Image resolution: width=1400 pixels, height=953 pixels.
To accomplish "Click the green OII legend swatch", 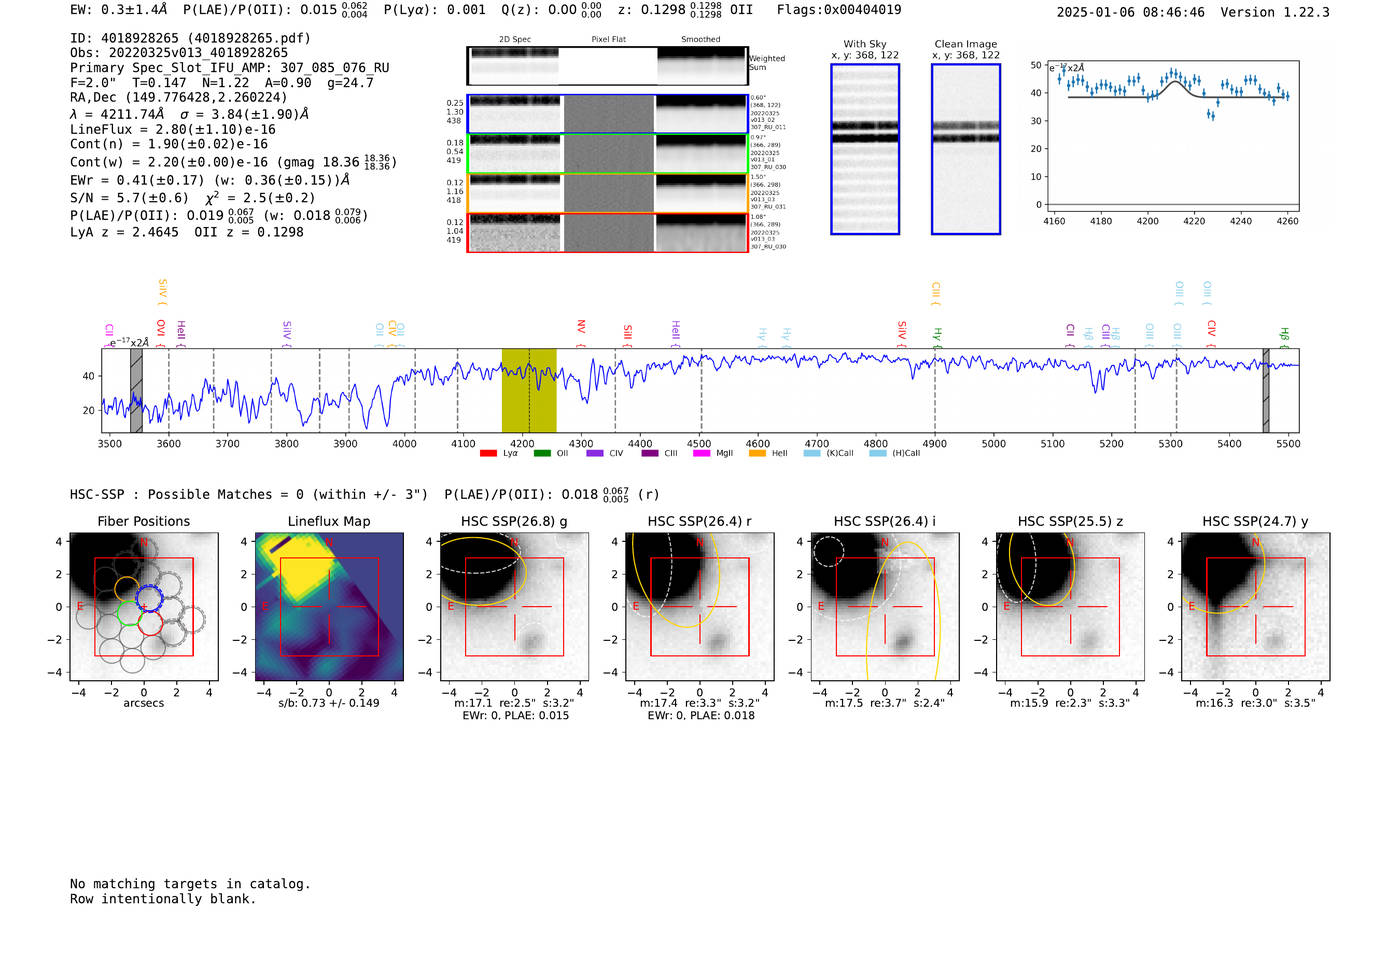I will point(542,454).
